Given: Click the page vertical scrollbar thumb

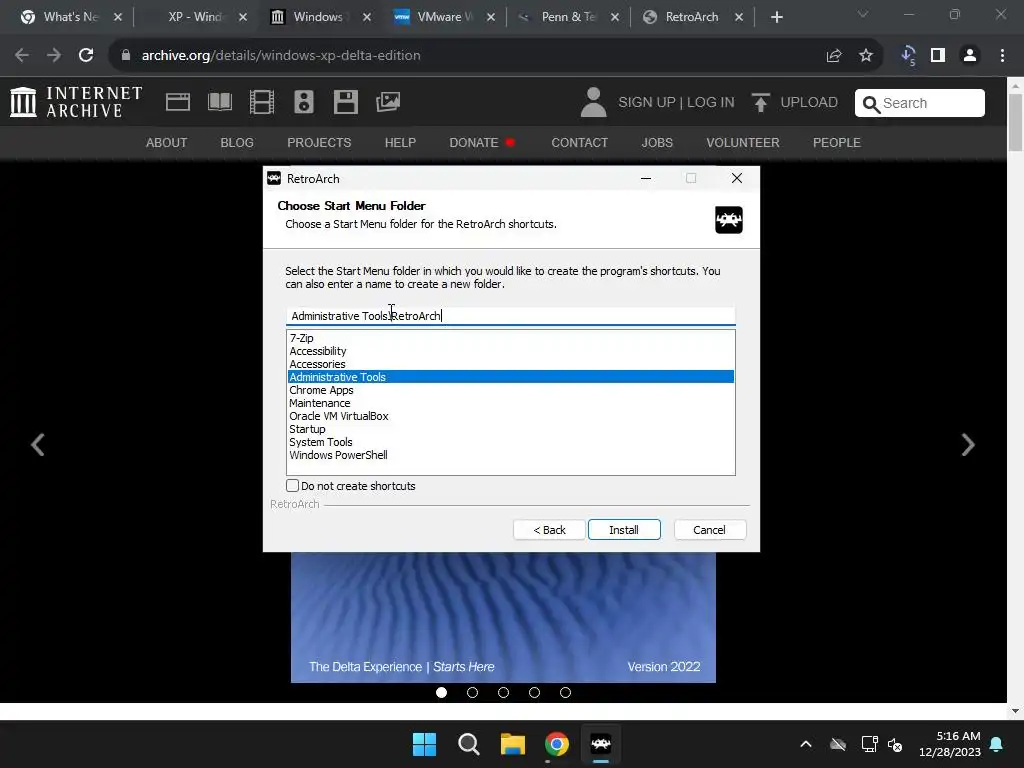Looking at the screenshot, I should coord(1015,122).
